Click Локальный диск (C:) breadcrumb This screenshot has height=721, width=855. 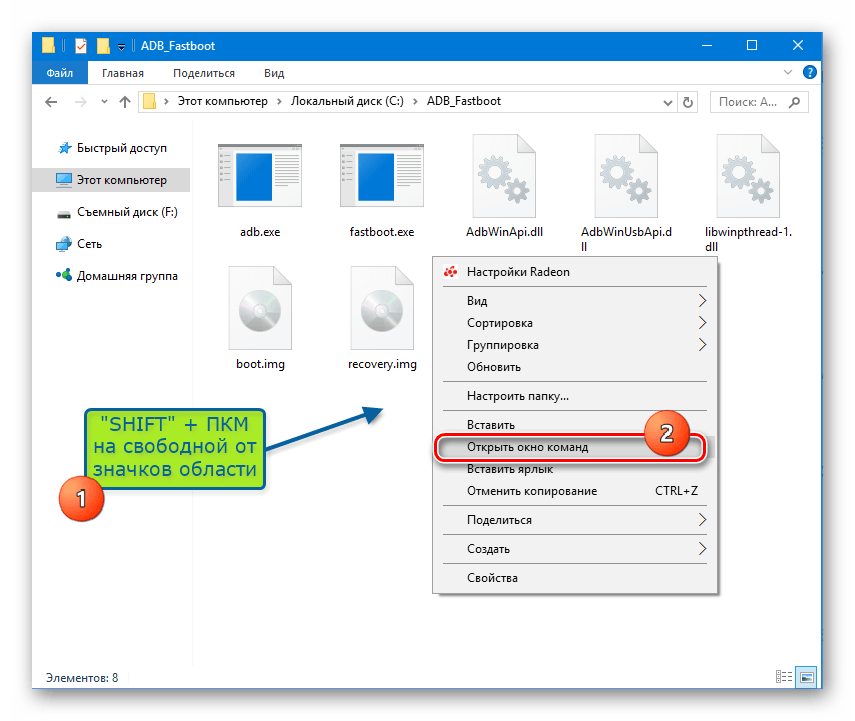347,101
